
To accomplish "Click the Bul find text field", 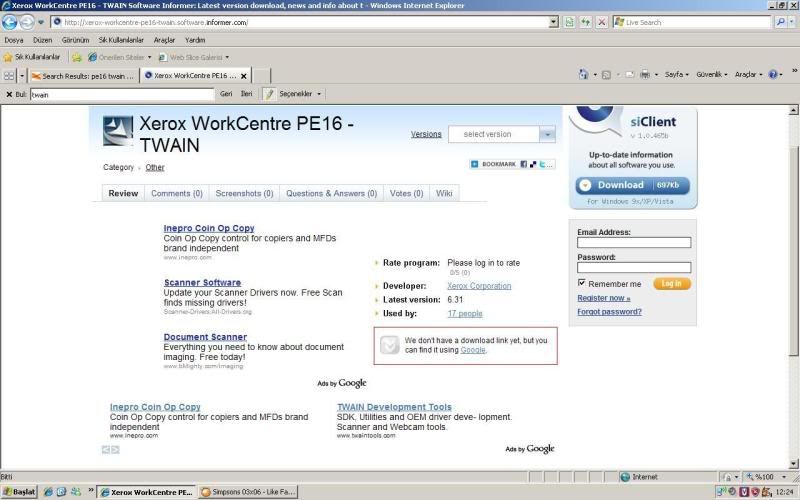I will (x=122, y=94).
